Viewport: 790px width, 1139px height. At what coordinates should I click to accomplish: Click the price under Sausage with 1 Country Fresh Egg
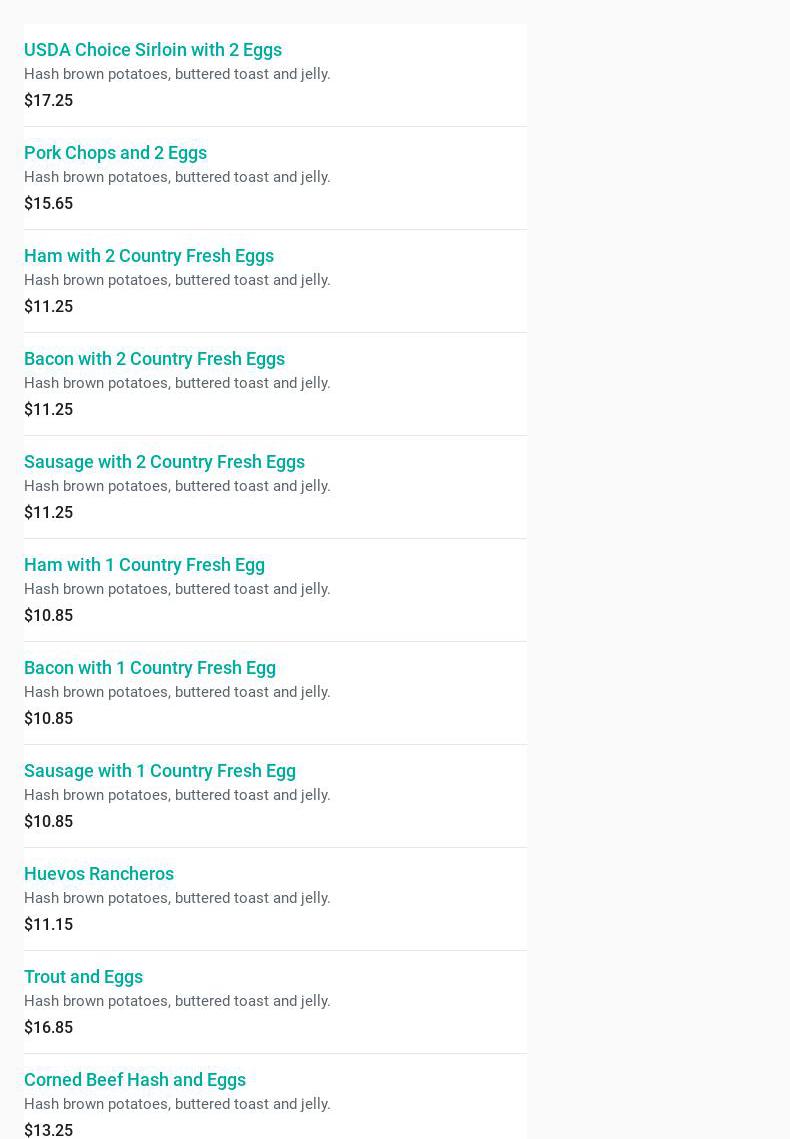[x=48, y=821]
